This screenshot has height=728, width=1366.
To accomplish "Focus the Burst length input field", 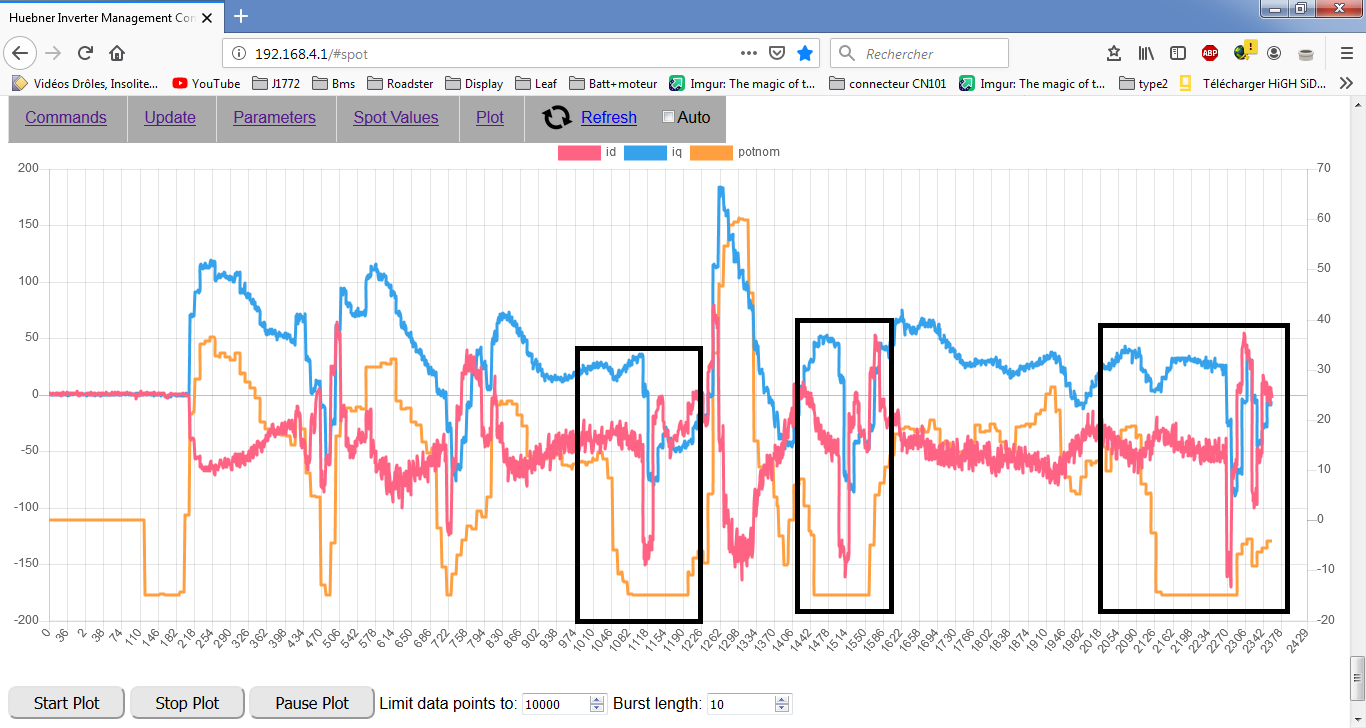I will pyautogui.click(x=740, y=704).
